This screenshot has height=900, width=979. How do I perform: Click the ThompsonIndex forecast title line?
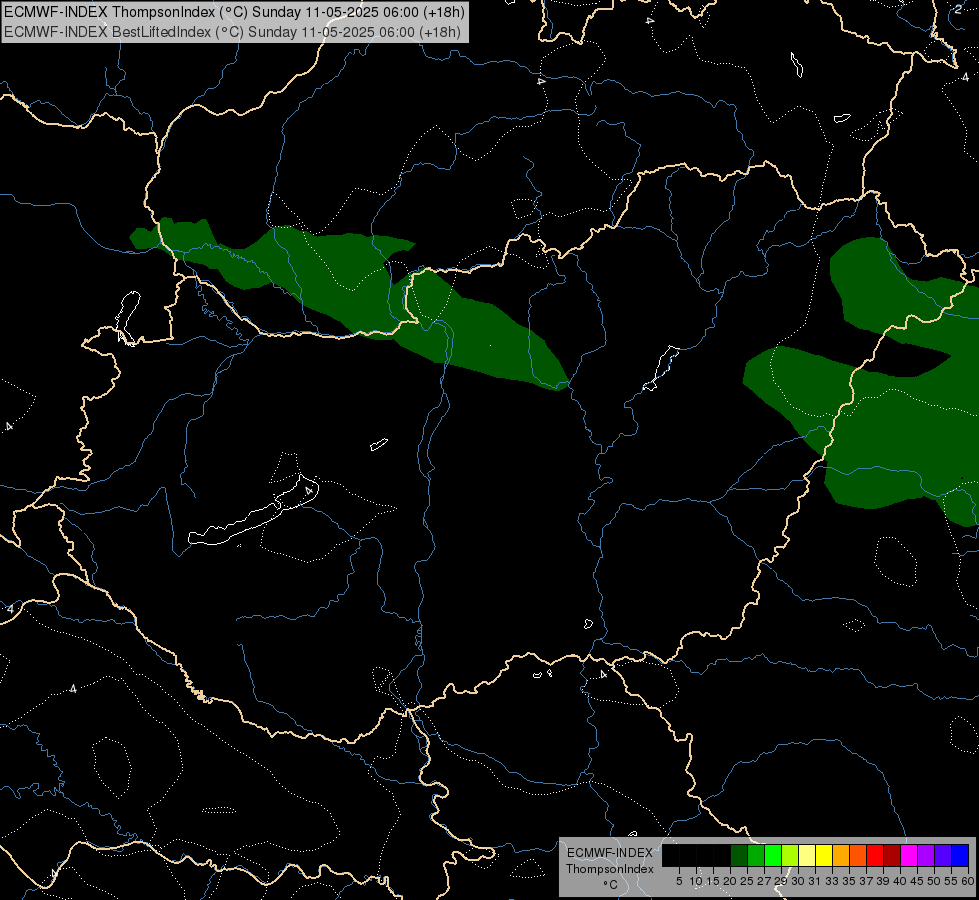(x=234, y=12)
